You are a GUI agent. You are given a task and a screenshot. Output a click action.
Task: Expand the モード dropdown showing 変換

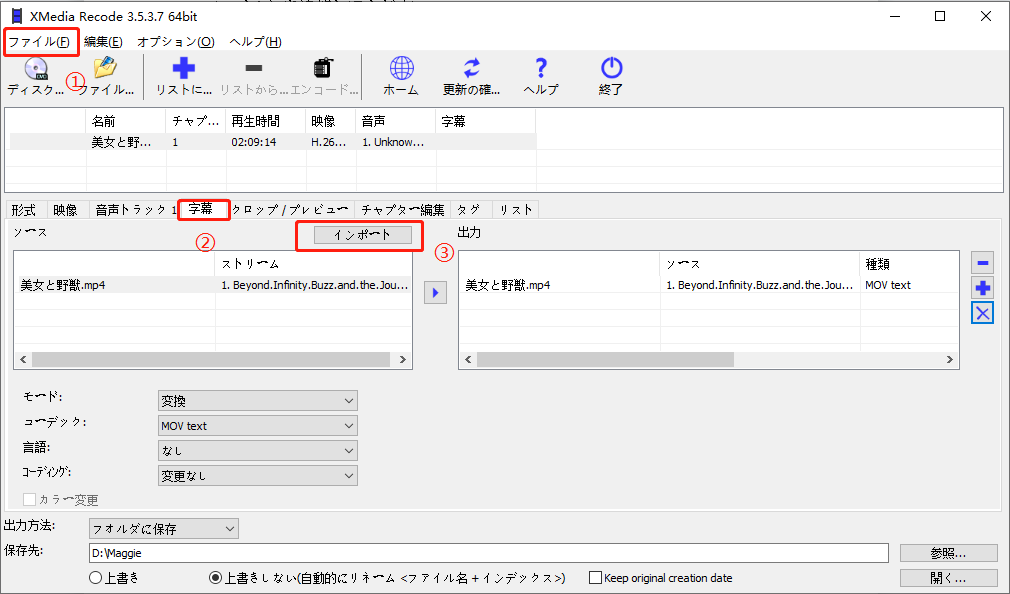[257, 401]
